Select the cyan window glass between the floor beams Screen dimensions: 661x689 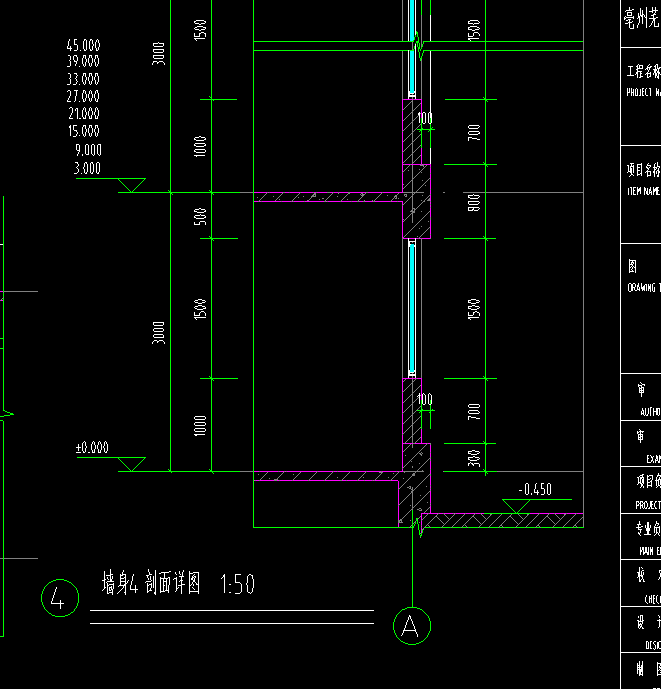coord(412,308)
